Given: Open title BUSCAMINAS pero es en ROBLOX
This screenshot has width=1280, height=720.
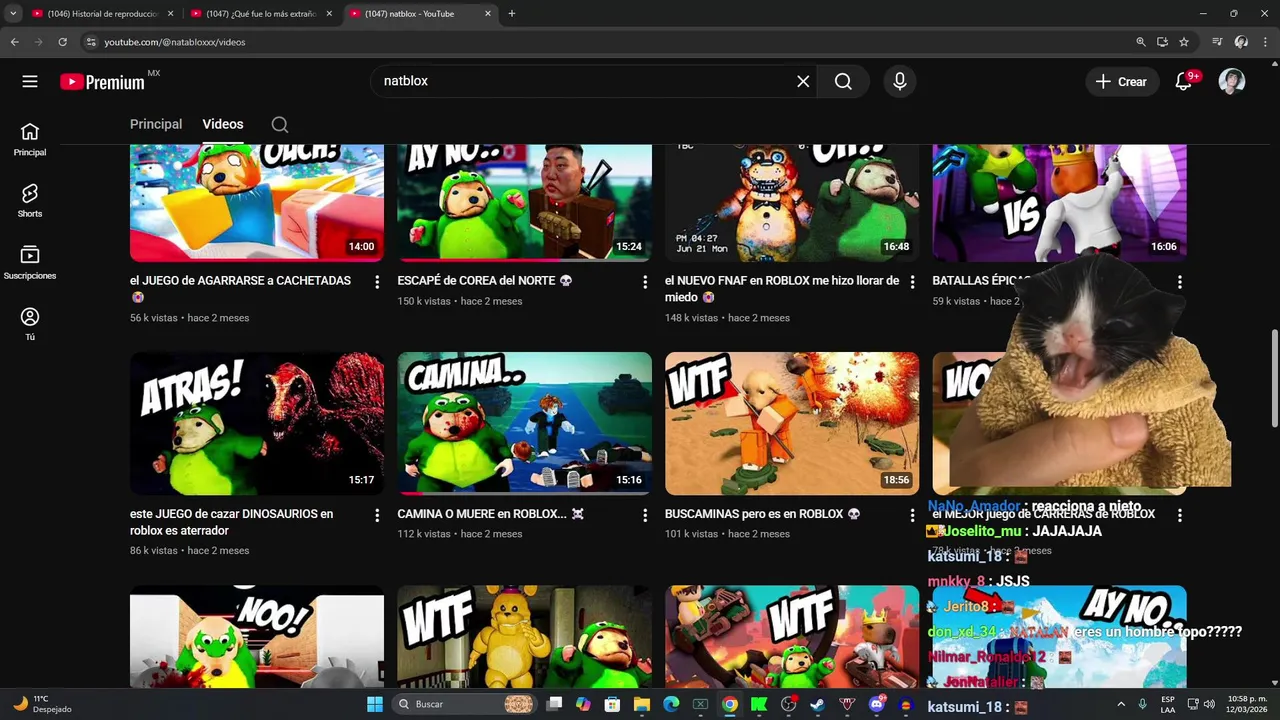Looking at the screenshot, I should pyautogui.click(x=762, y=514).
